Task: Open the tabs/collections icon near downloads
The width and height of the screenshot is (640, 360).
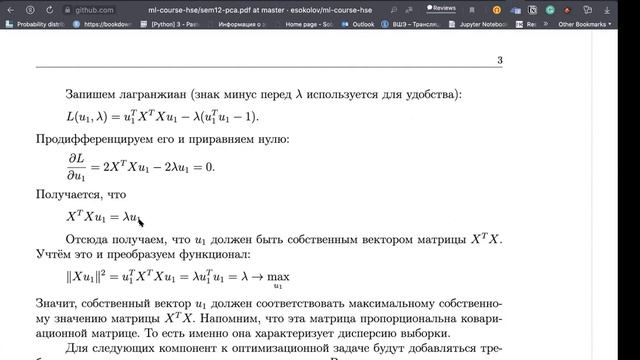Action: coord(587,10)
